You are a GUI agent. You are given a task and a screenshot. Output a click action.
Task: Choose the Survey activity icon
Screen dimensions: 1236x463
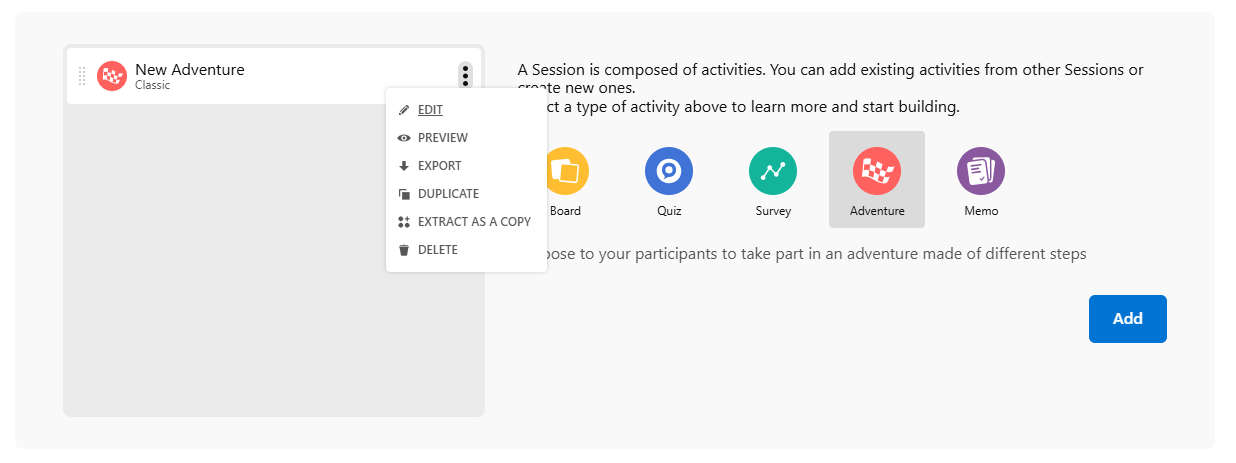pos(773,171)
